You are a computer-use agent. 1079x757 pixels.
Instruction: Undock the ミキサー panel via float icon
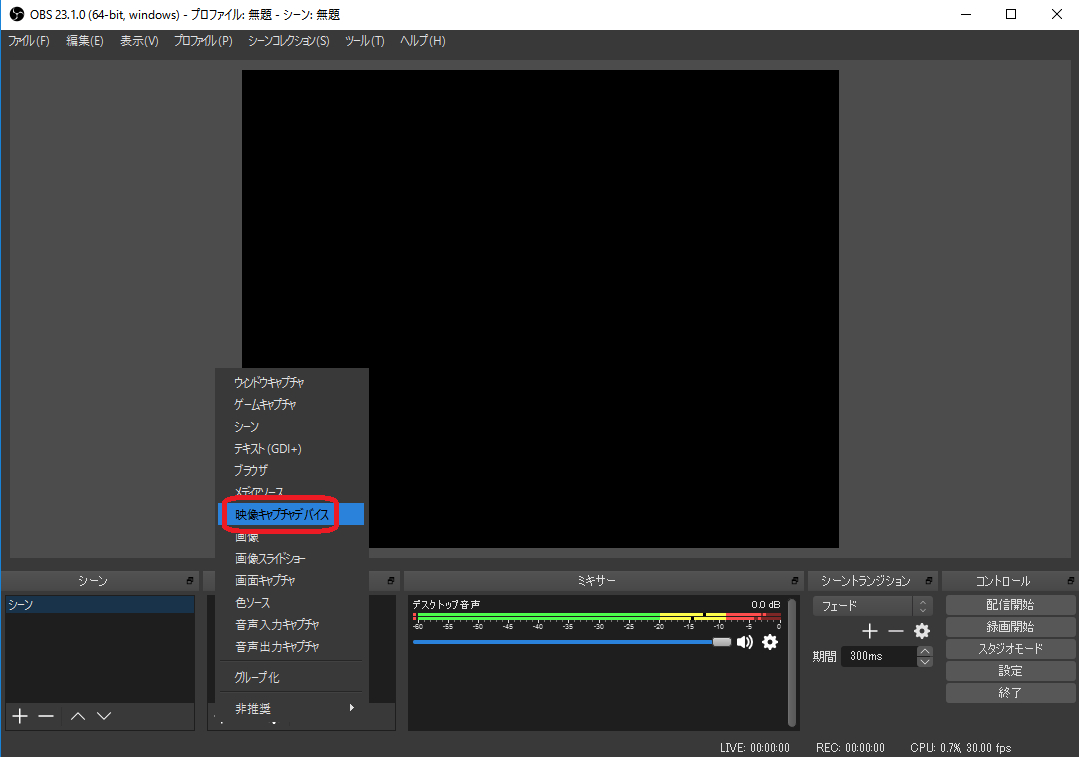[x=795, y=581]
